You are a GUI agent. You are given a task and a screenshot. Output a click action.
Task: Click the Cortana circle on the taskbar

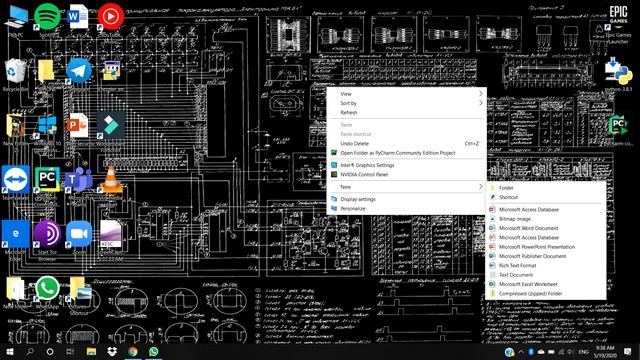coord(50,351)
